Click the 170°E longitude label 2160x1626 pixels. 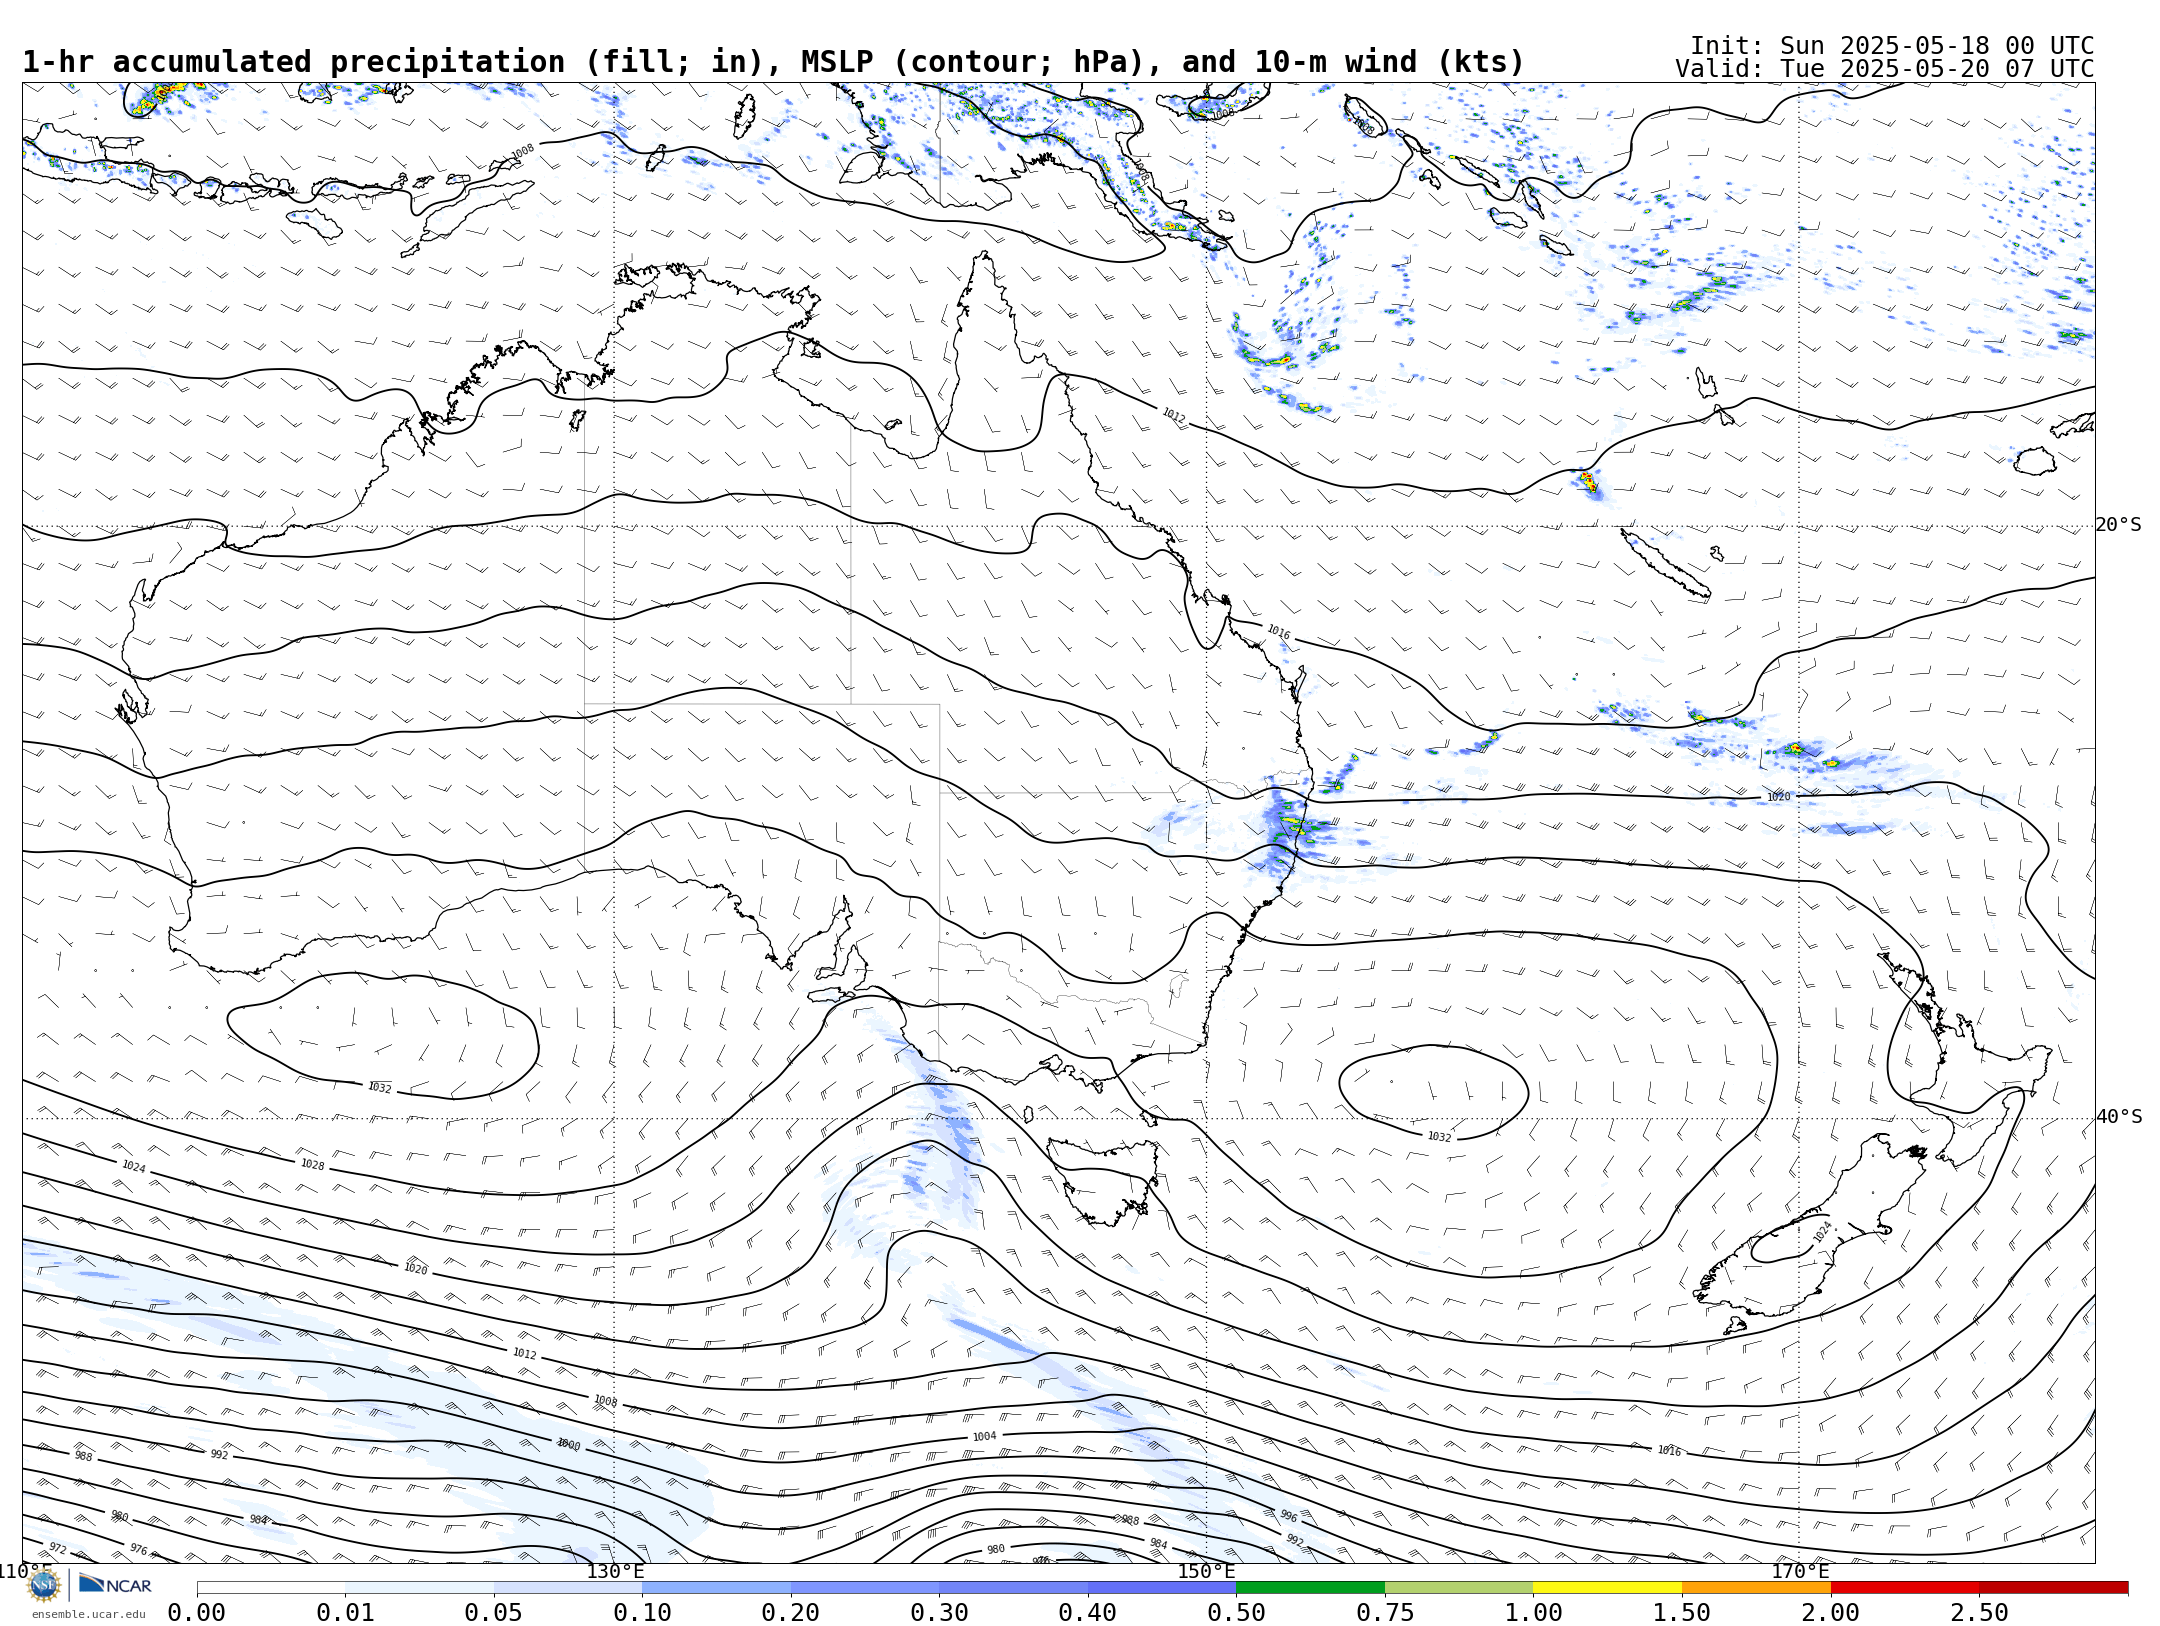(x=1800, y=1572)
